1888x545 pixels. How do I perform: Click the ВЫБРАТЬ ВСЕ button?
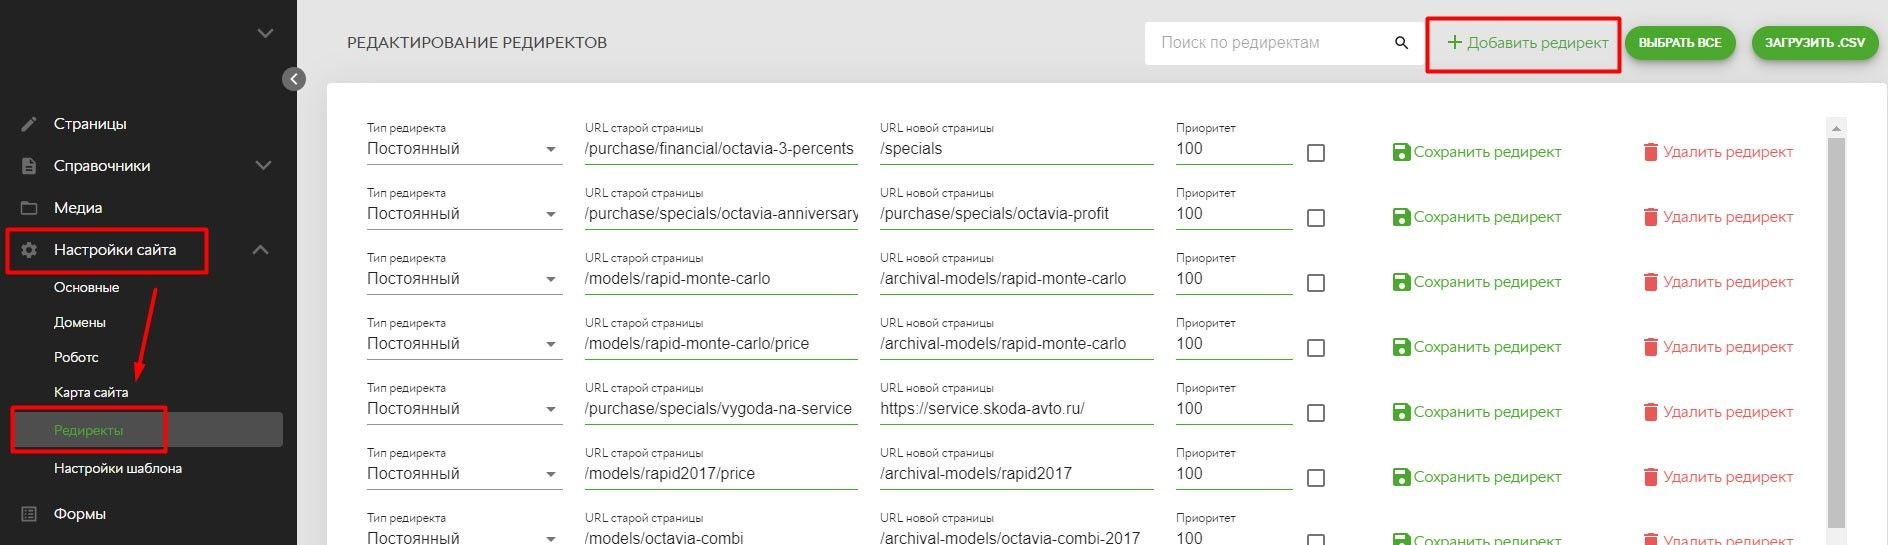point(1680,43)
